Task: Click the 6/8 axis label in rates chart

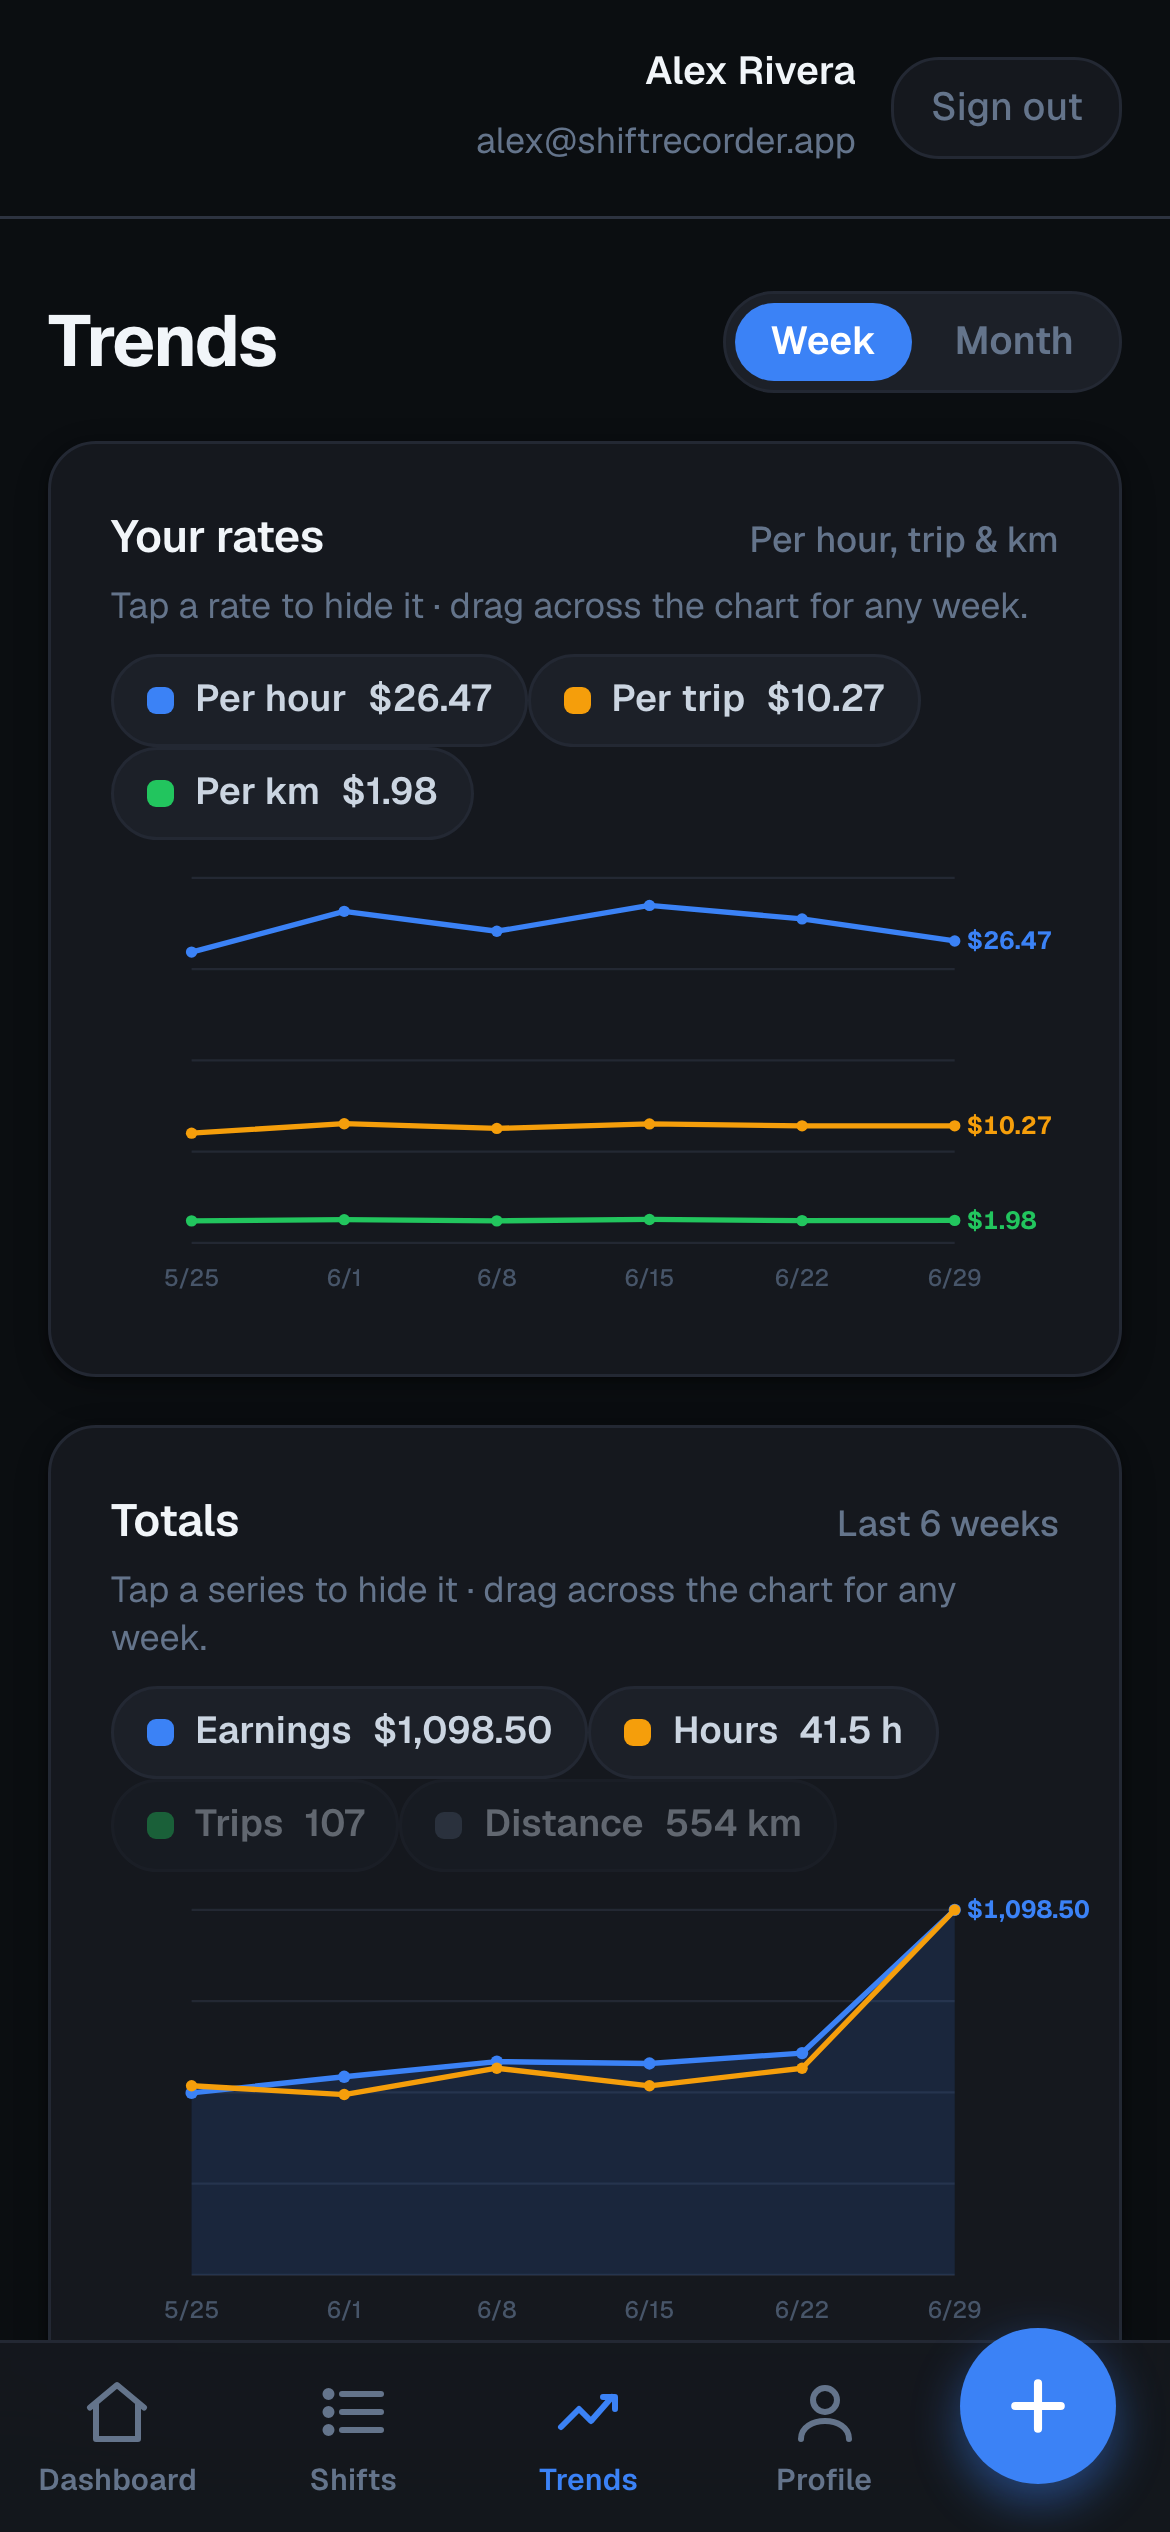Action: point(497,1277)
